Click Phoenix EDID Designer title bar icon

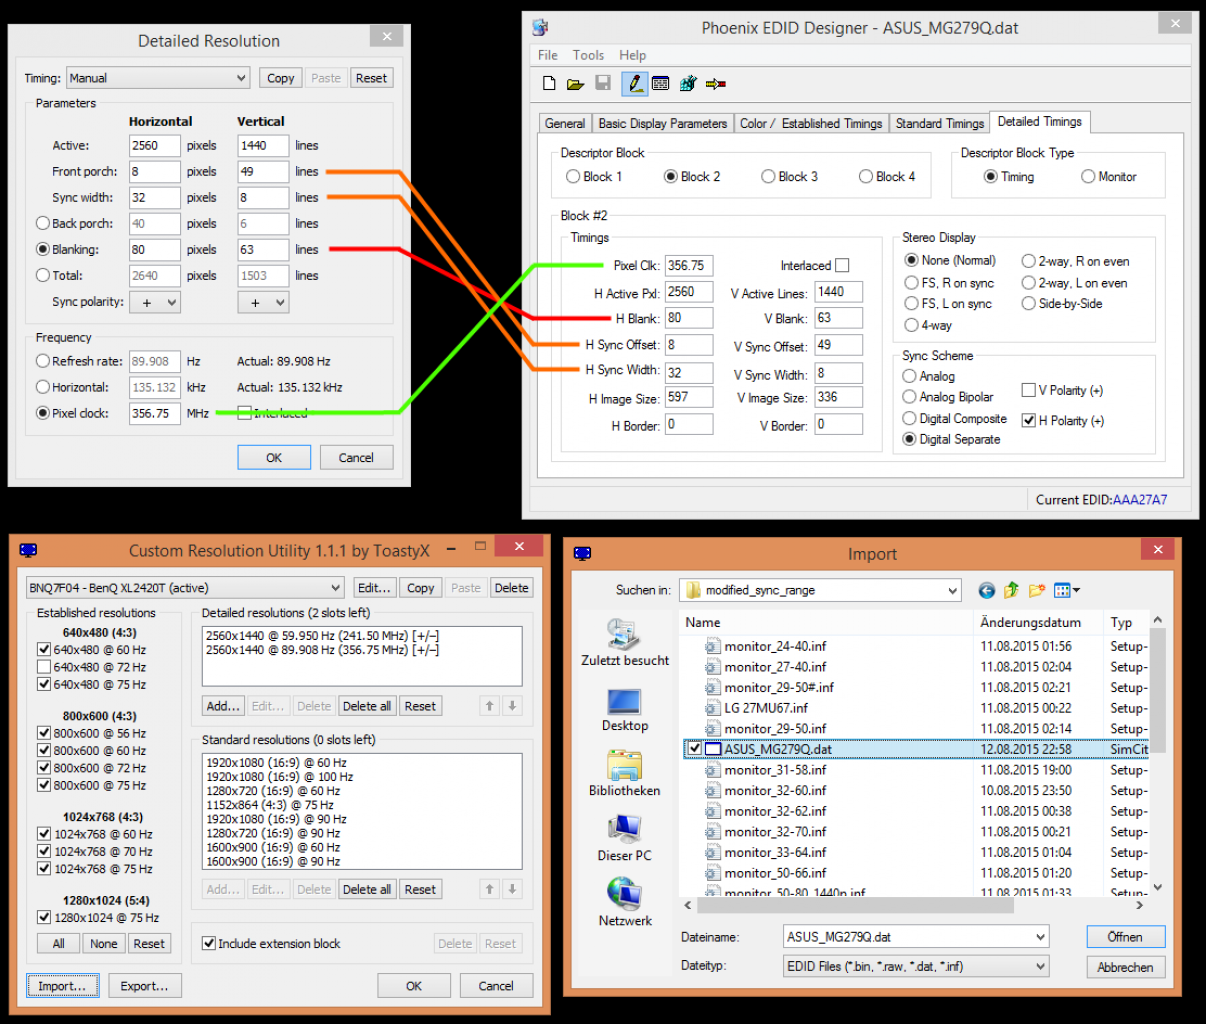click(540, 27)
